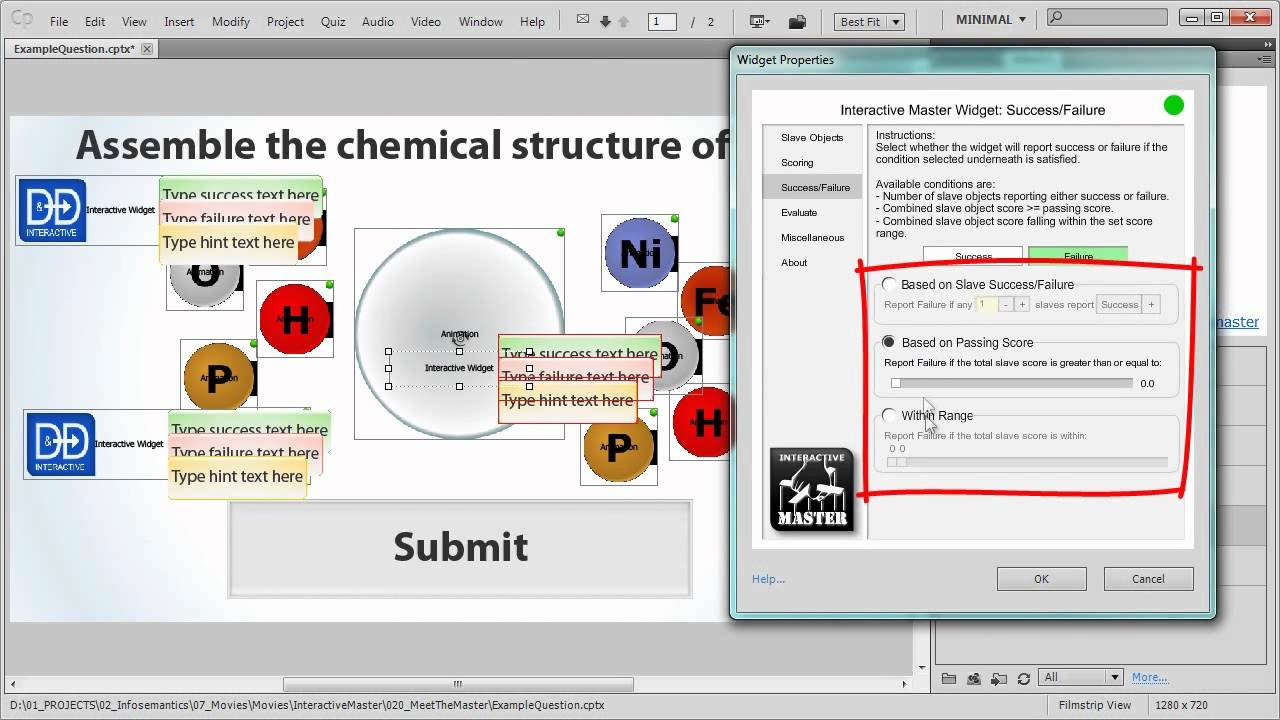Screen dimensions: 1280x720
Task: Click the passing score slider handle
Action: click(x=896, y=383)
